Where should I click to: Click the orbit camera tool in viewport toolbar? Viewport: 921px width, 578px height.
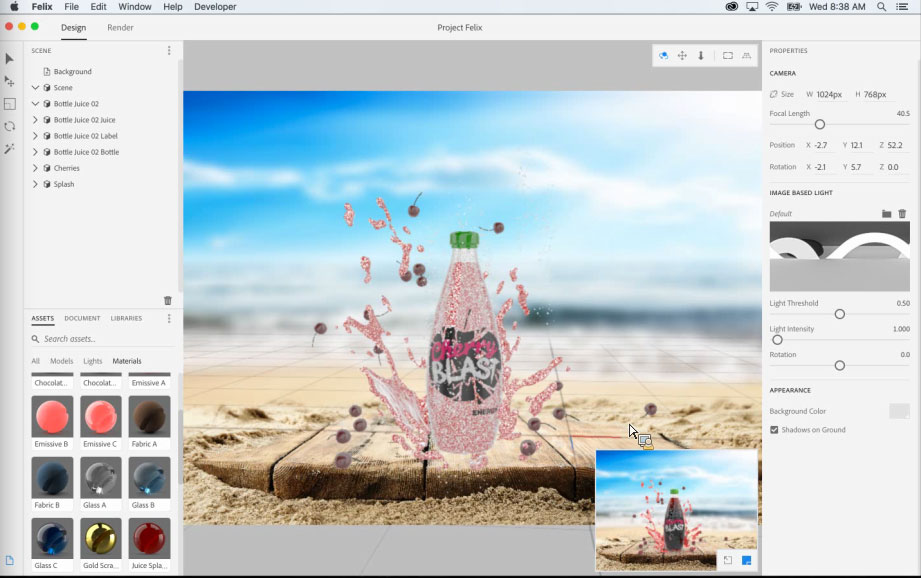pos(664,56)
